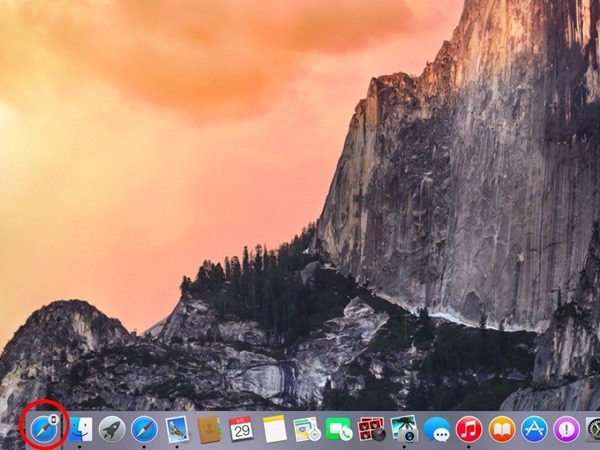
Task: Open the Maps icon in the Dock
Action: [x=307, y=429]
